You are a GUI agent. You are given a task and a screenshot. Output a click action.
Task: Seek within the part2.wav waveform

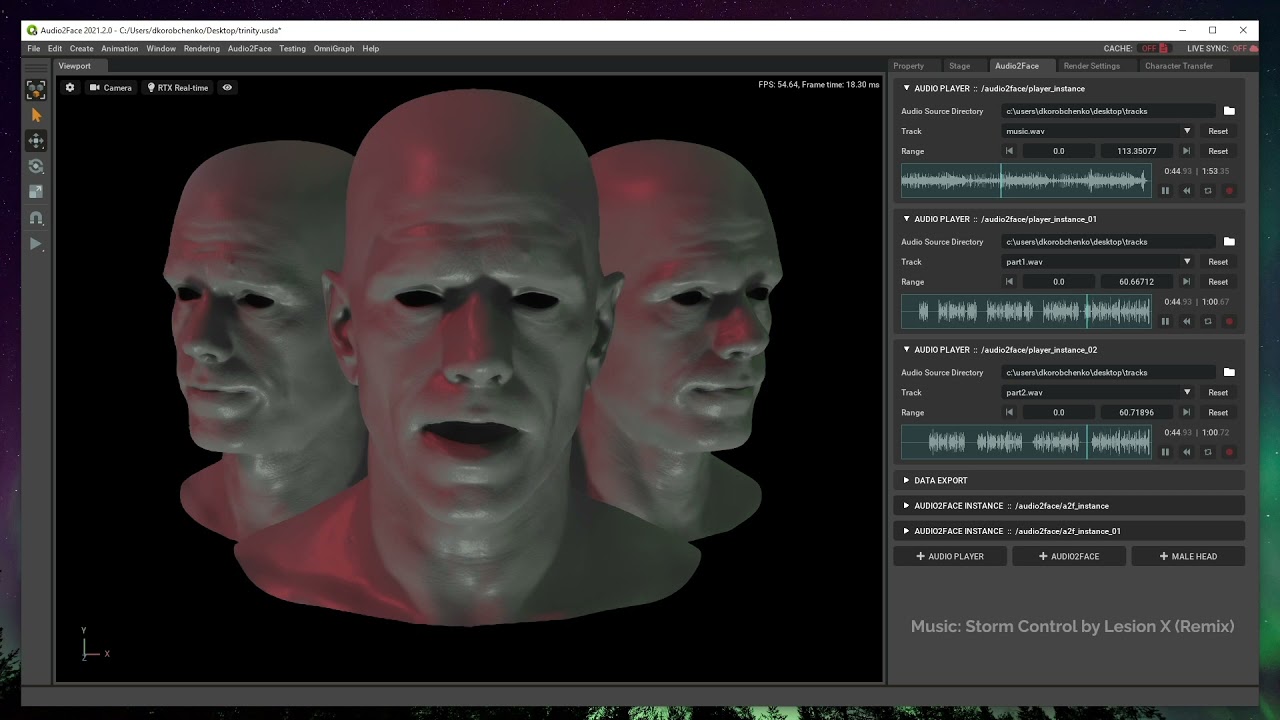[x=1026, y=442]
